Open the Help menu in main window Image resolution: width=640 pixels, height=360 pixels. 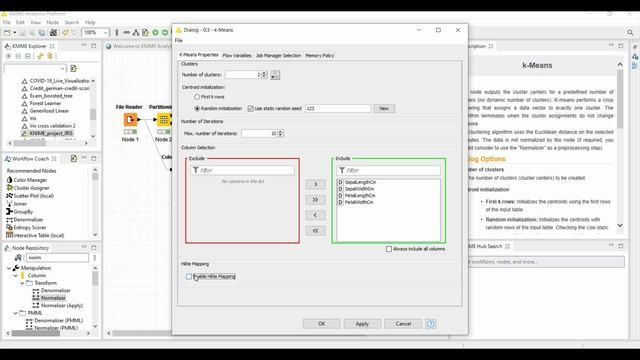pos(90,22)
